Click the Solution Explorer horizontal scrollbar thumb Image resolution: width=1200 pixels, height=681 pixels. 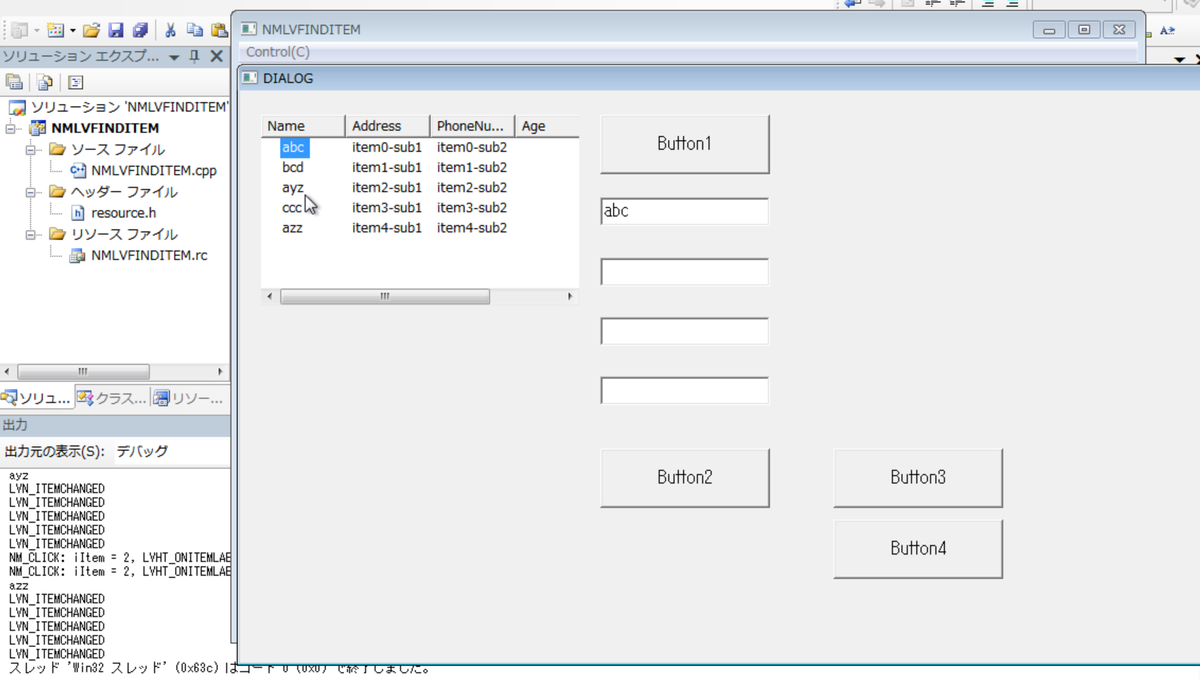pos(83,371)
